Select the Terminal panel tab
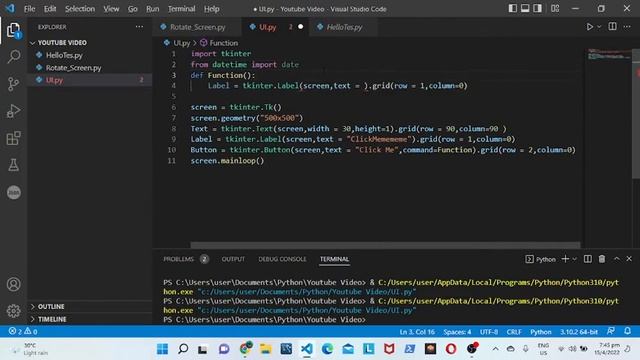This screenshot has height=360, width=640. point(334,259)
